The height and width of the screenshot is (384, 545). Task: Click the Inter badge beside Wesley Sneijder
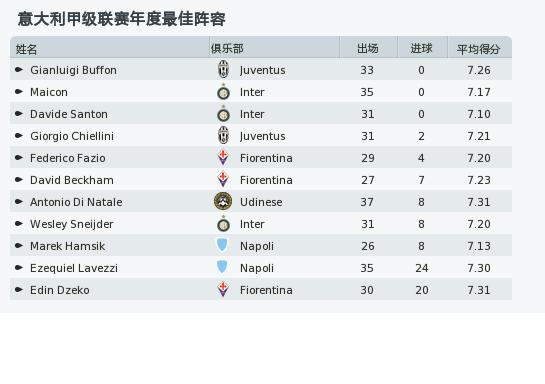[223, 224]
